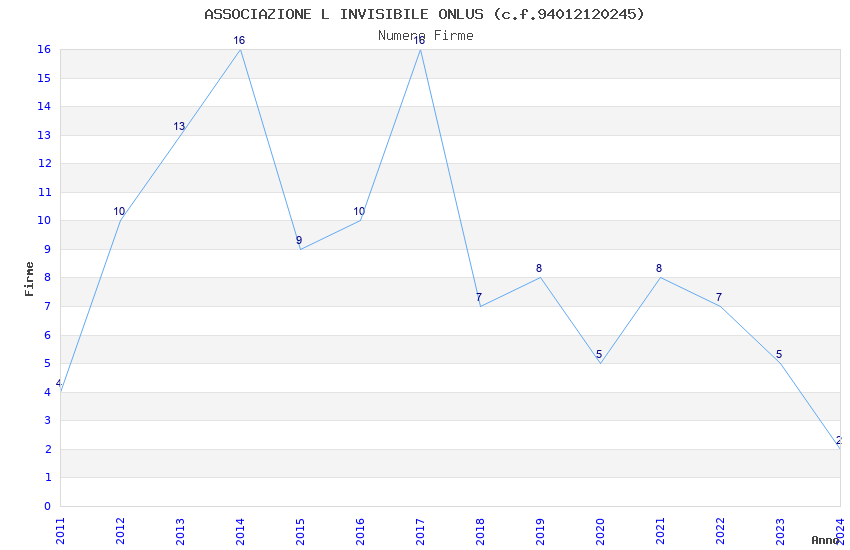This screenshot has width=850, height=550.
Task: Click y-axis tick value 15
Action: 44,78
